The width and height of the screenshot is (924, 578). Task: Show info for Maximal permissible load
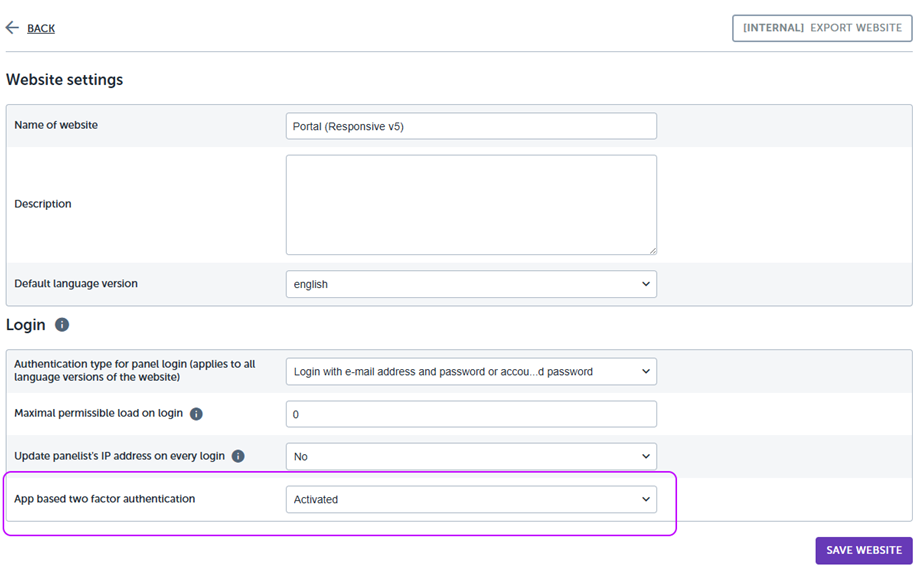[196, 414]
